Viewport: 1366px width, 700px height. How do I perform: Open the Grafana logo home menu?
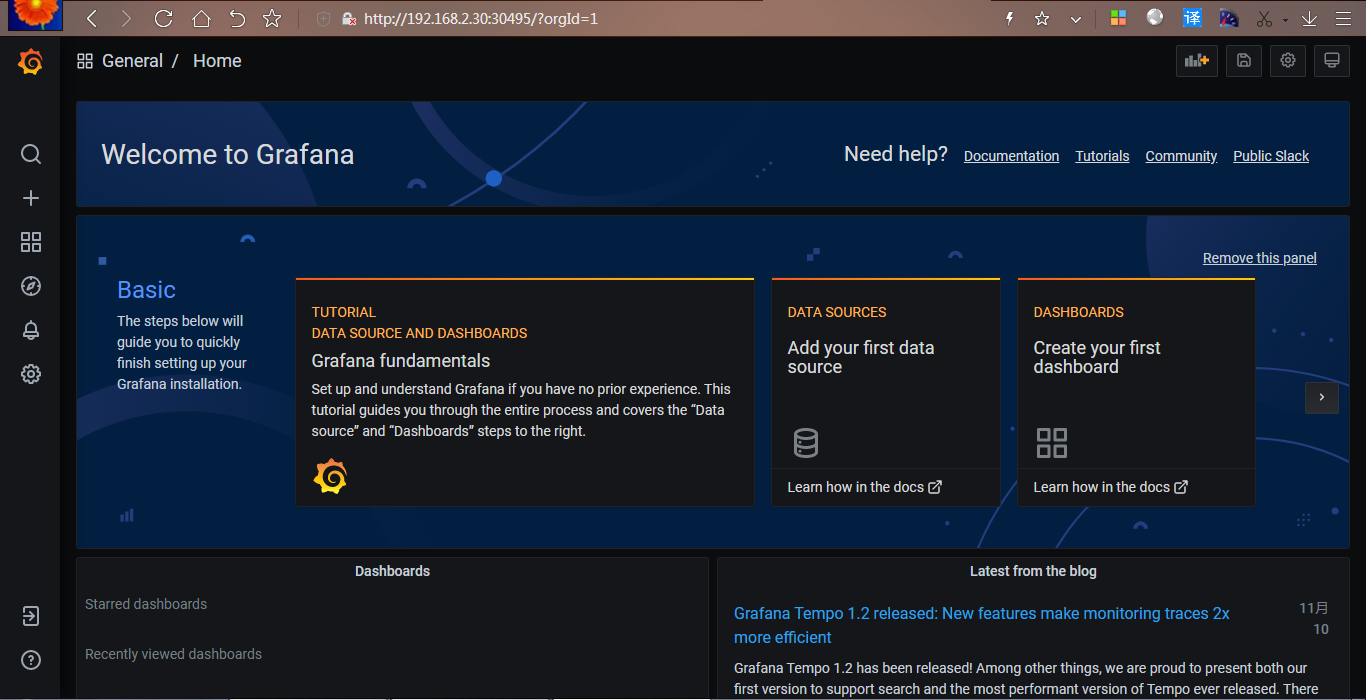(x=30, y=62)
